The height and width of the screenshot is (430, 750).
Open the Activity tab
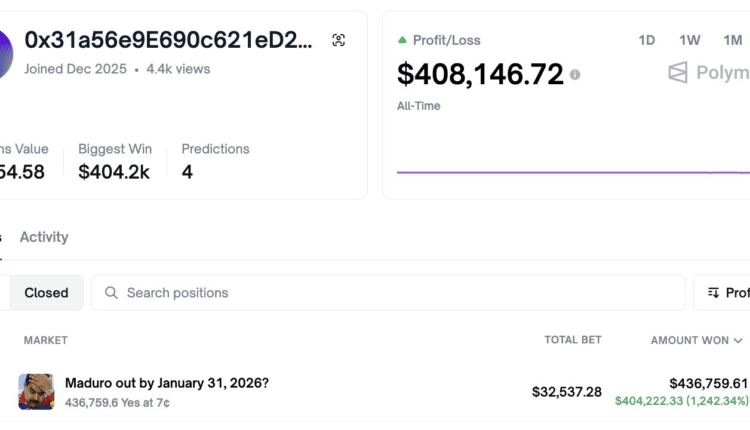[44, 237]
